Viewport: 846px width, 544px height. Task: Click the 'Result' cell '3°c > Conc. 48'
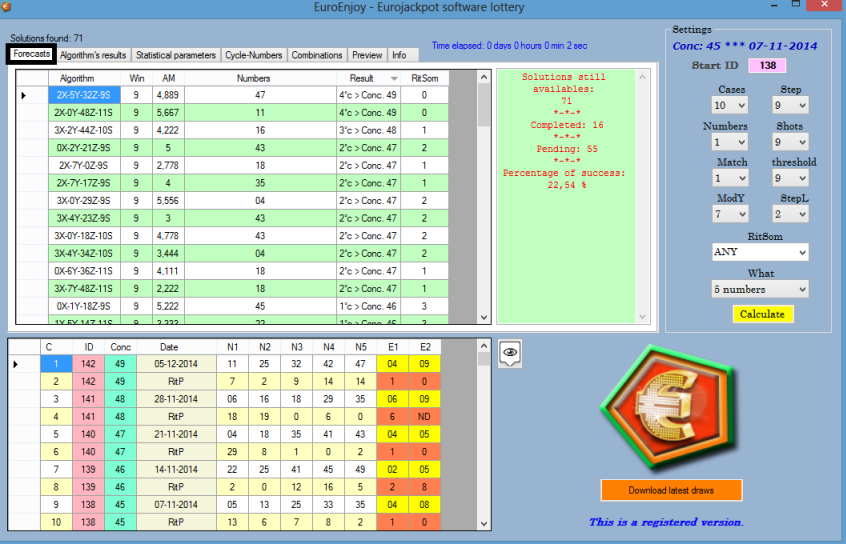tap(369, 130)
